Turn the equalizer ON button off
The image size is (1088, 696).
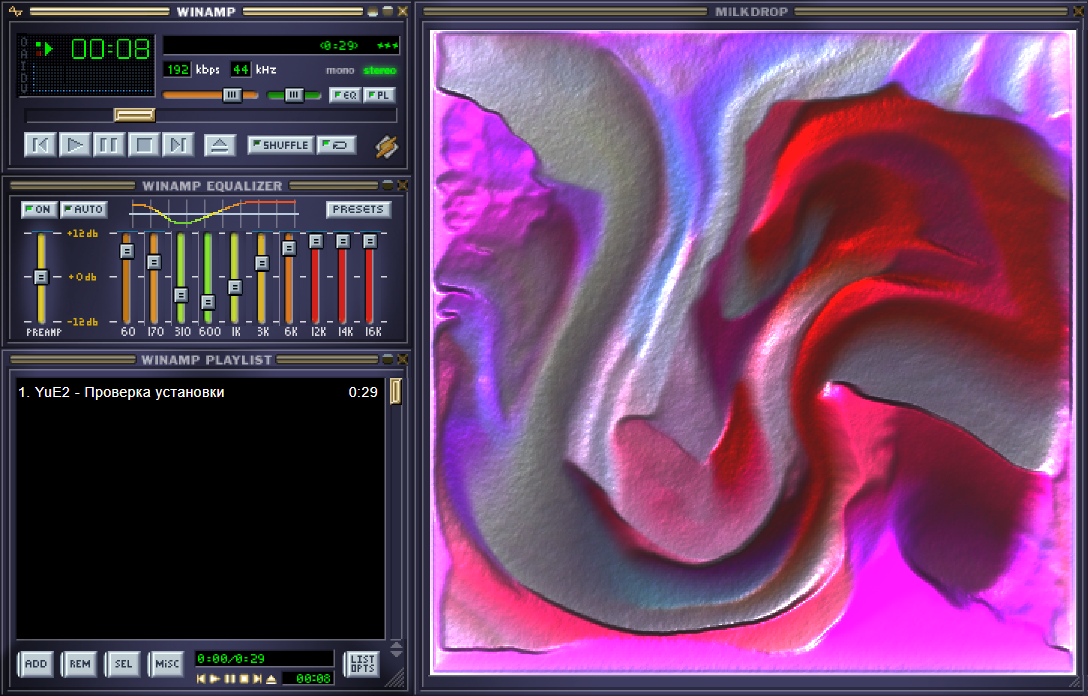[38, 209]
